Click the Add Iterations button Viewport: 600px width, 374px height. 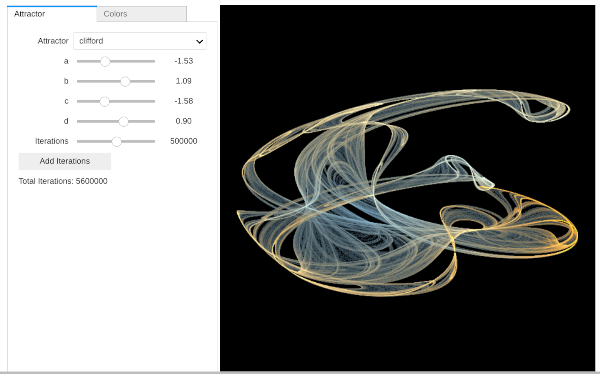65,161
